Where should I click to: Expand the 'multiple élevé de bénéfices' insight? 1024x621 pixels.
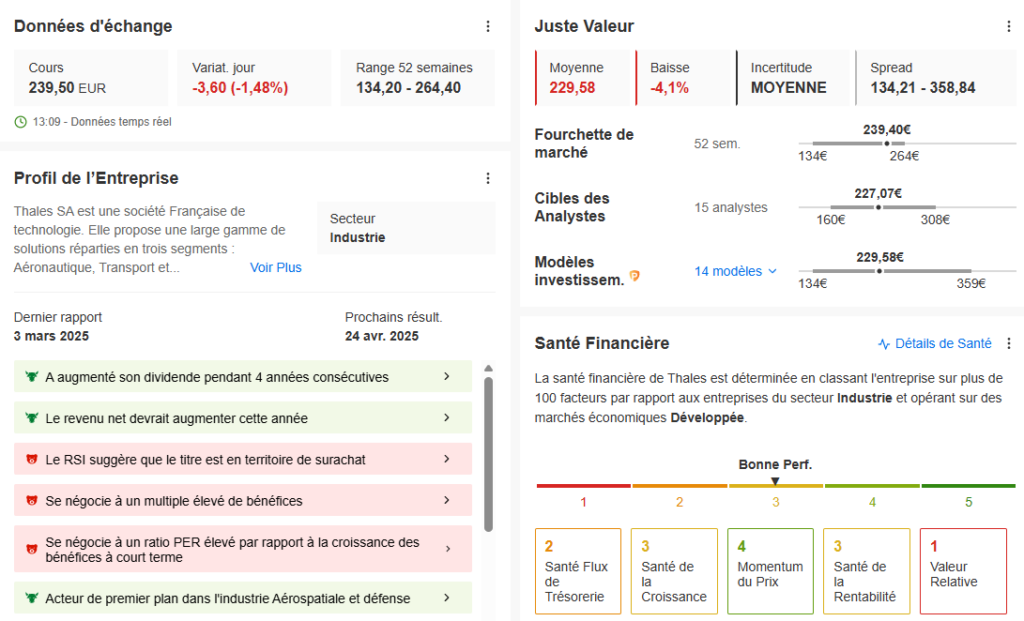click(446, 500)
